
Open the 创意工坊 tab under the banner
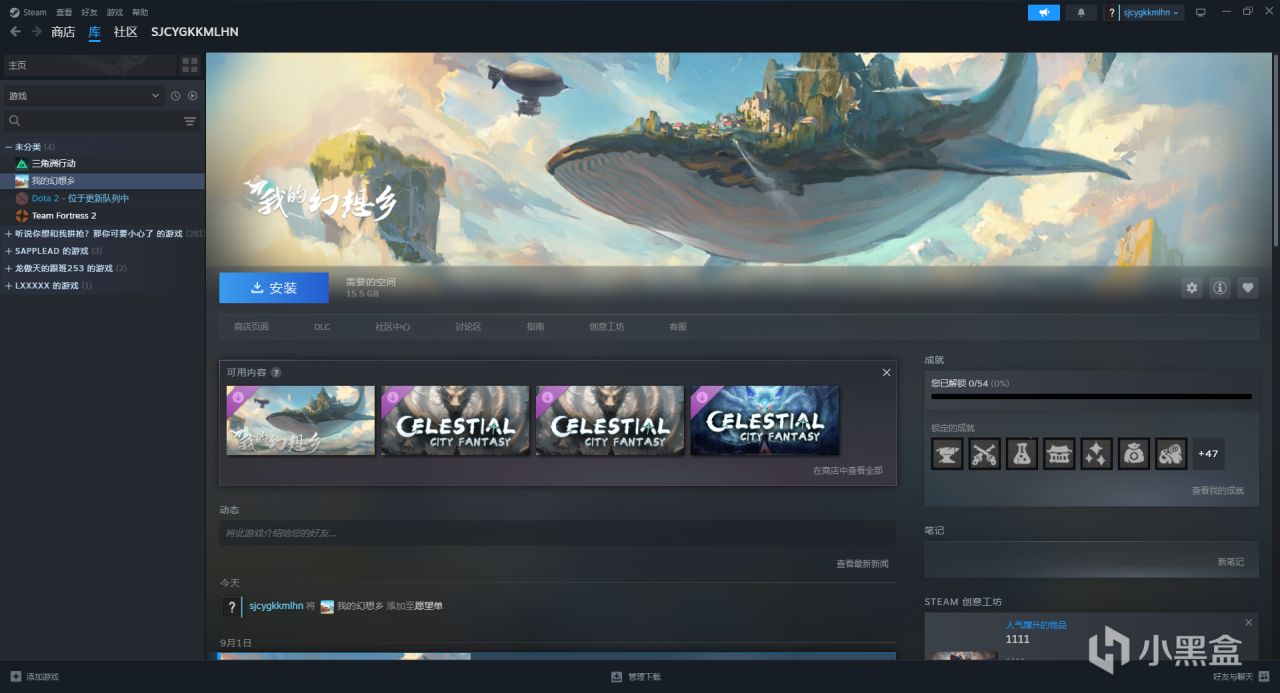(x=606, y=327)
